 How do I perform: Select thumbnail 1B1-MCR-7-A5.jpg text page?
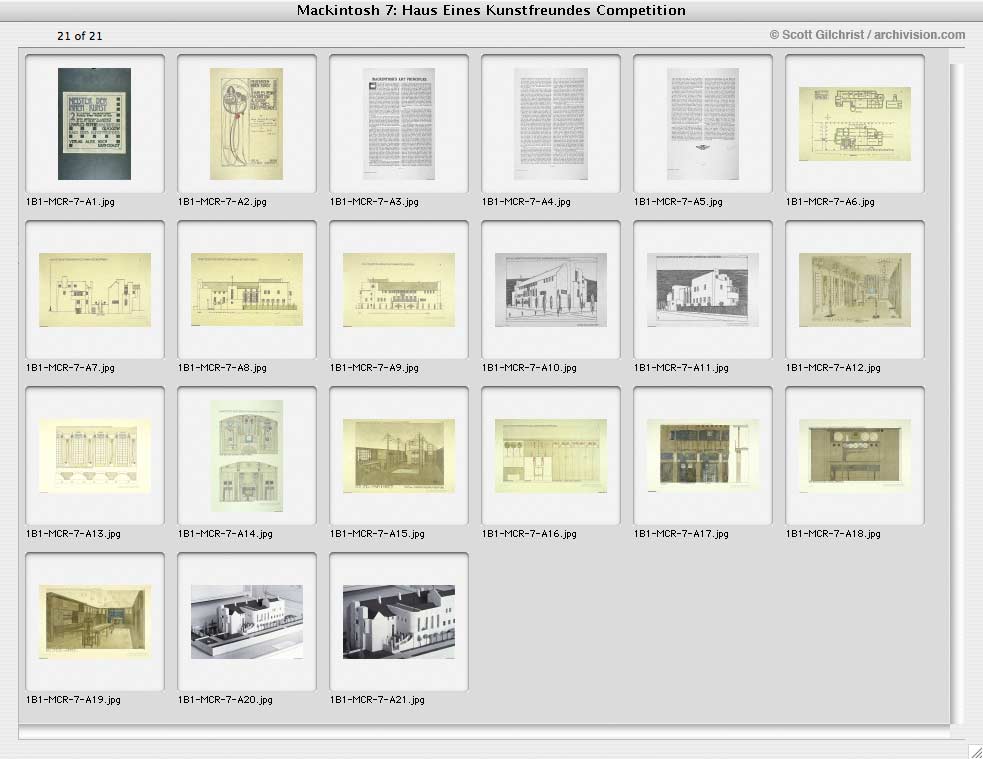(x=703, y=124)
